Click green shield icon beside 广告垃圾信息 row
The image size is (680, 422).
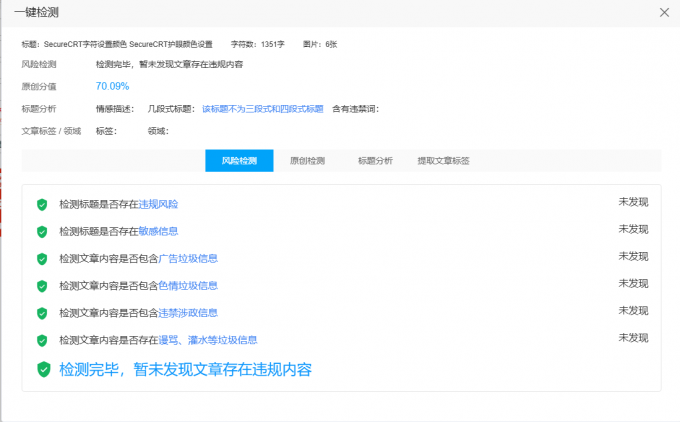(42, 259)
